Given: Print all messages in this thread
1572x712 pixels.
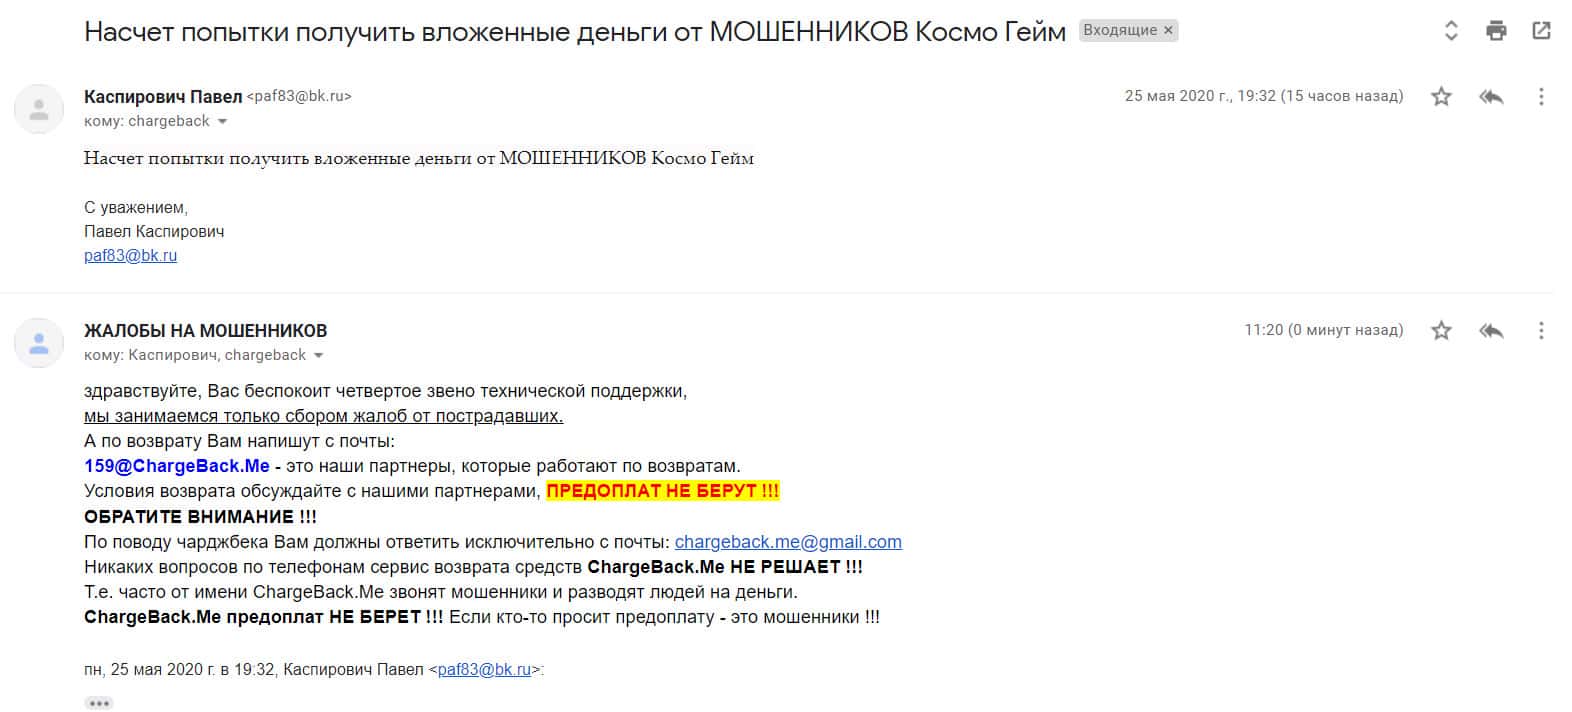Looking at the screenshot, I should tap(1496, 31).
